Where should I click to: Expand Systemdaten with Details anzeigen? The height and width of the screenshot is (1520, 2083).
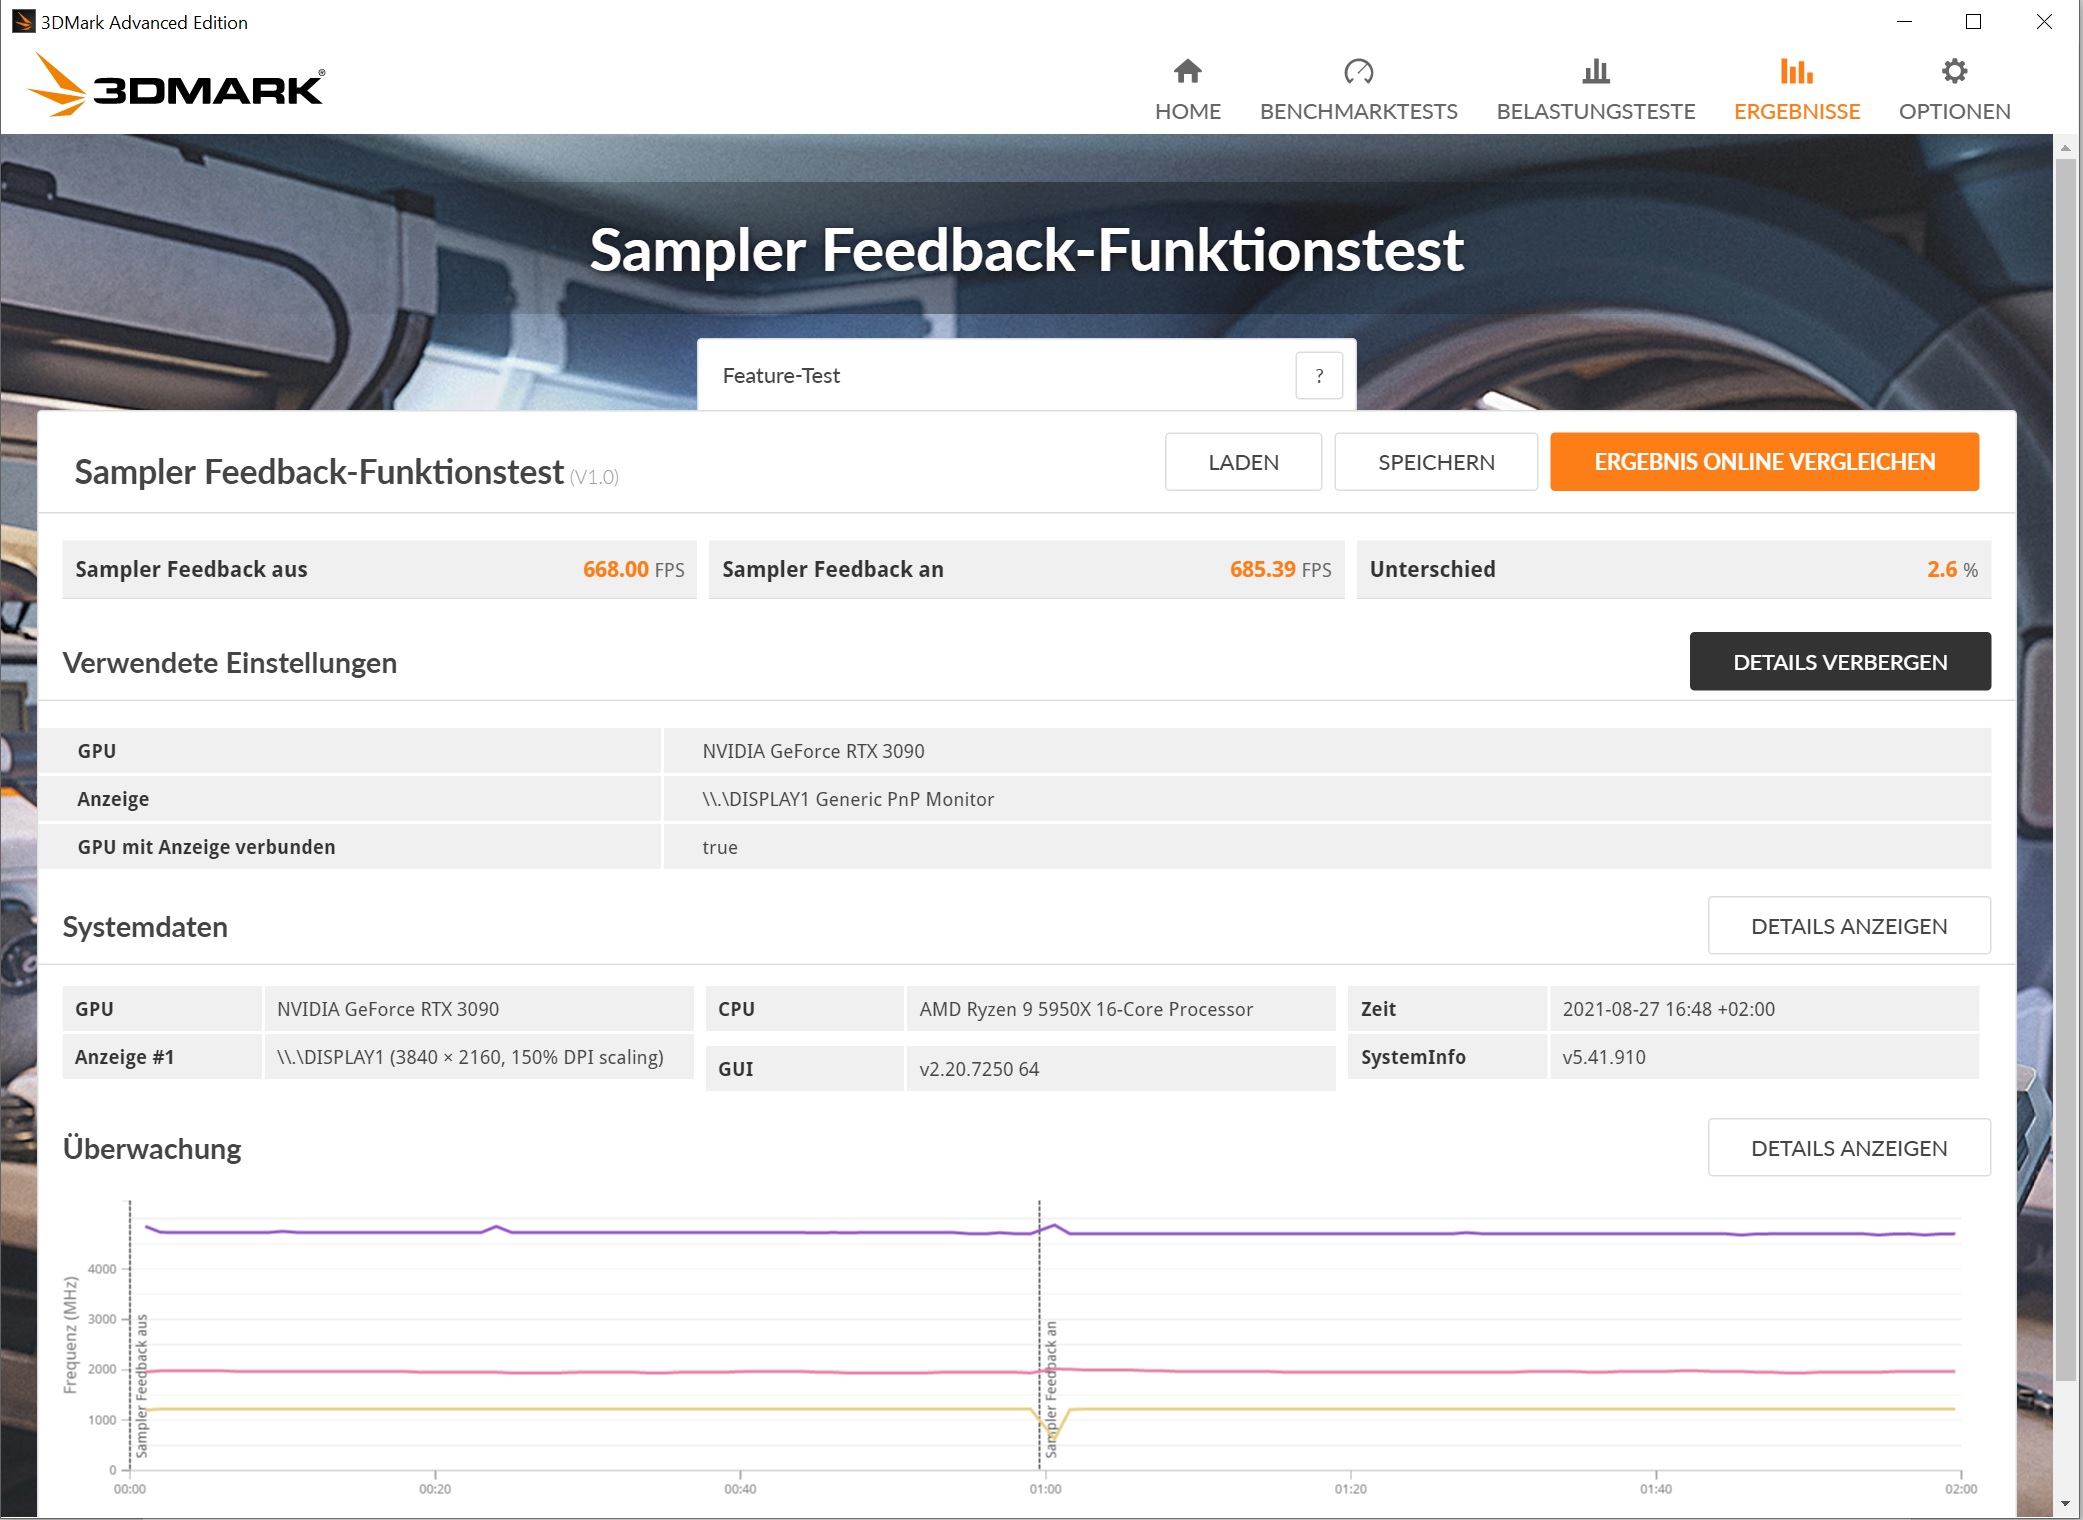point(1848,926)
